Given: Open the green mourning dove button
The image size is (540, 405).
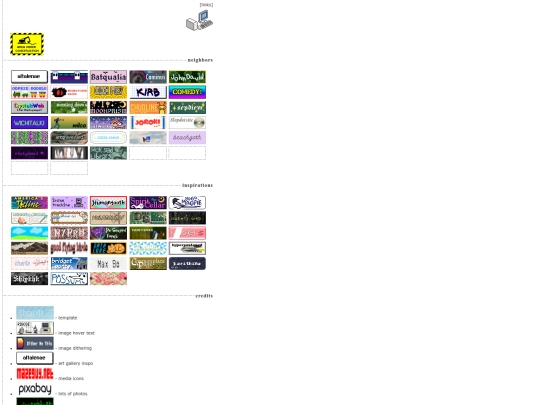Looking at the screenshot, I should click(x=69, y=107).
